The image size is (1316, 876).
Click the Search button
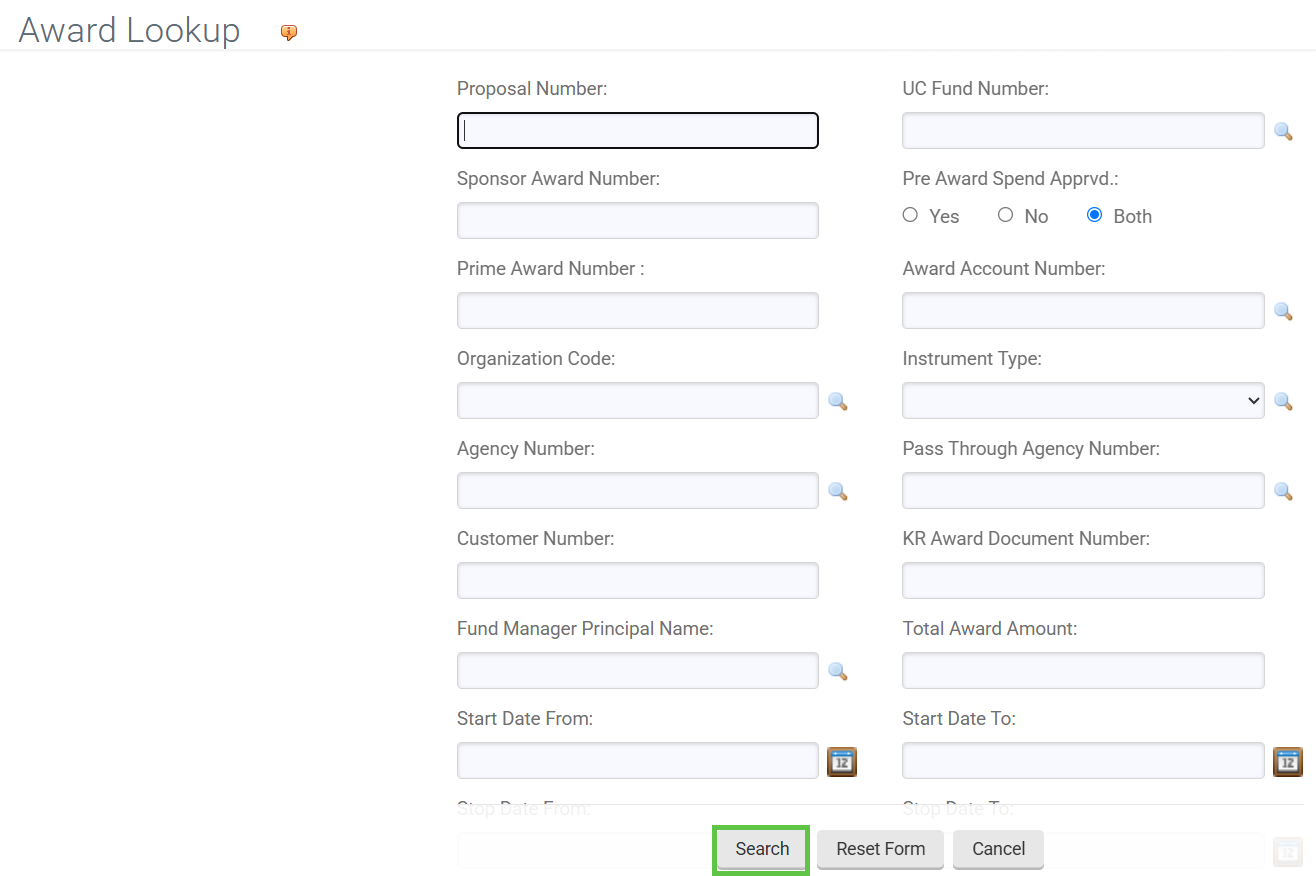click(x=762, y=849)
